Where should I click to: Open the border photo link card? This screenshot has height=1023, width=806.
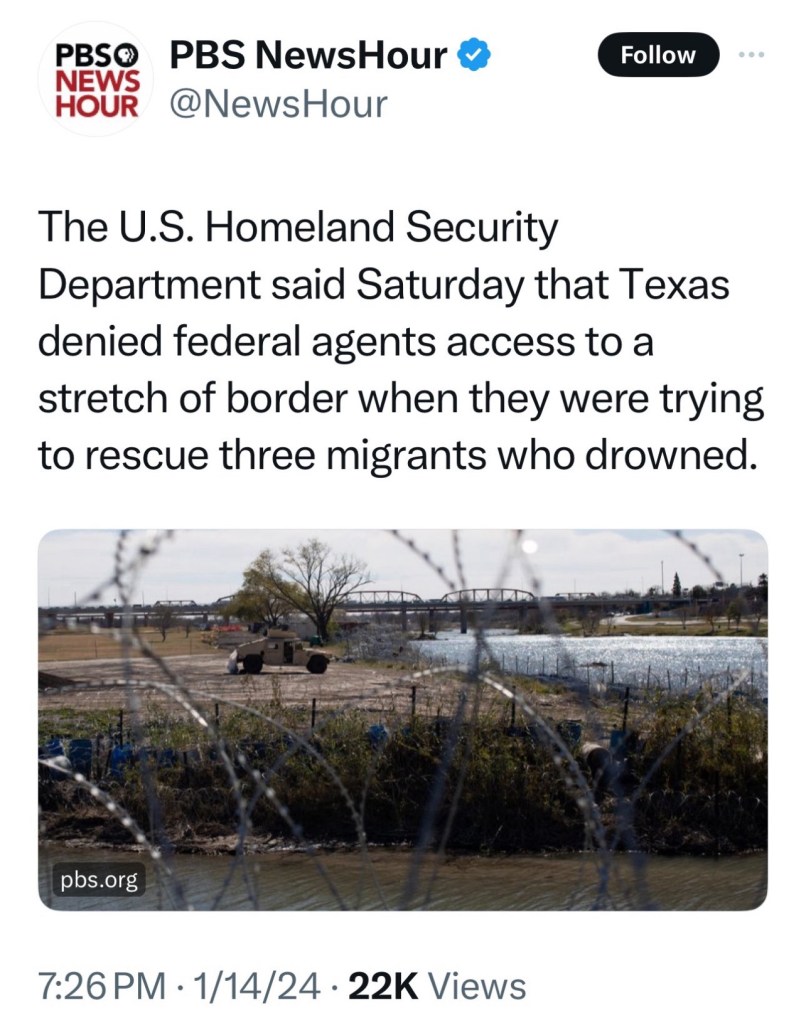click(x=403, y=720)
